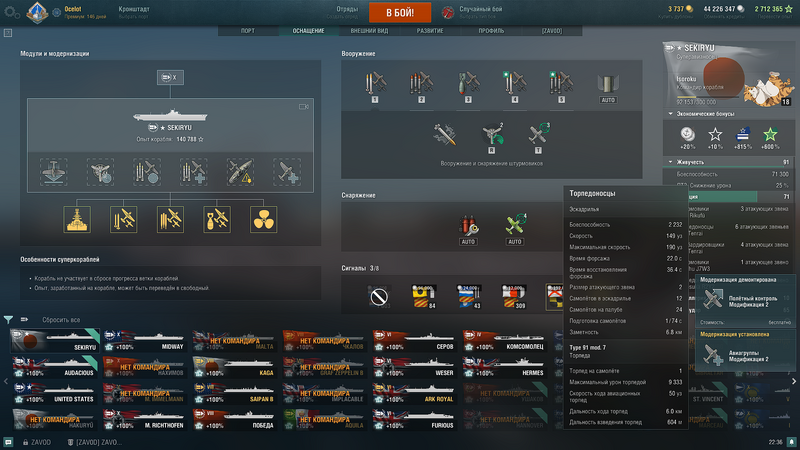Select squadron 2 torpedo bombers icon

(x=421, y=85)
